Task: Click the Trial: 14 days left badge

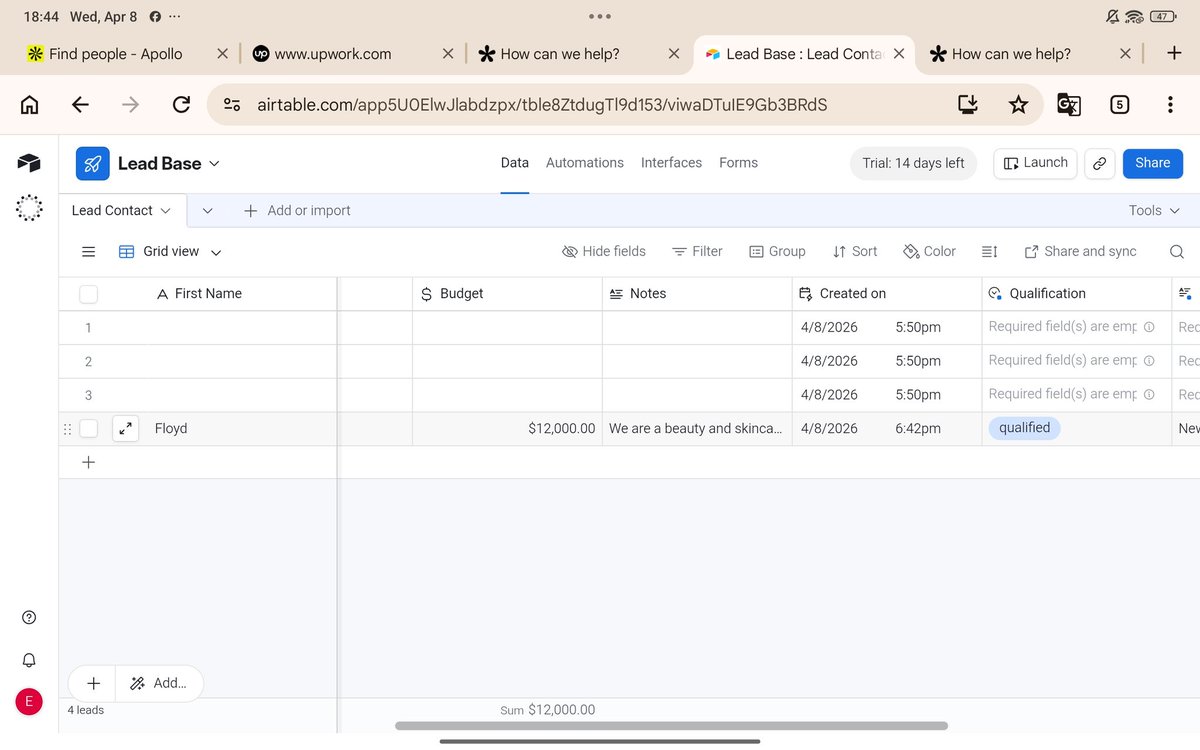Action: click(913, 164)
